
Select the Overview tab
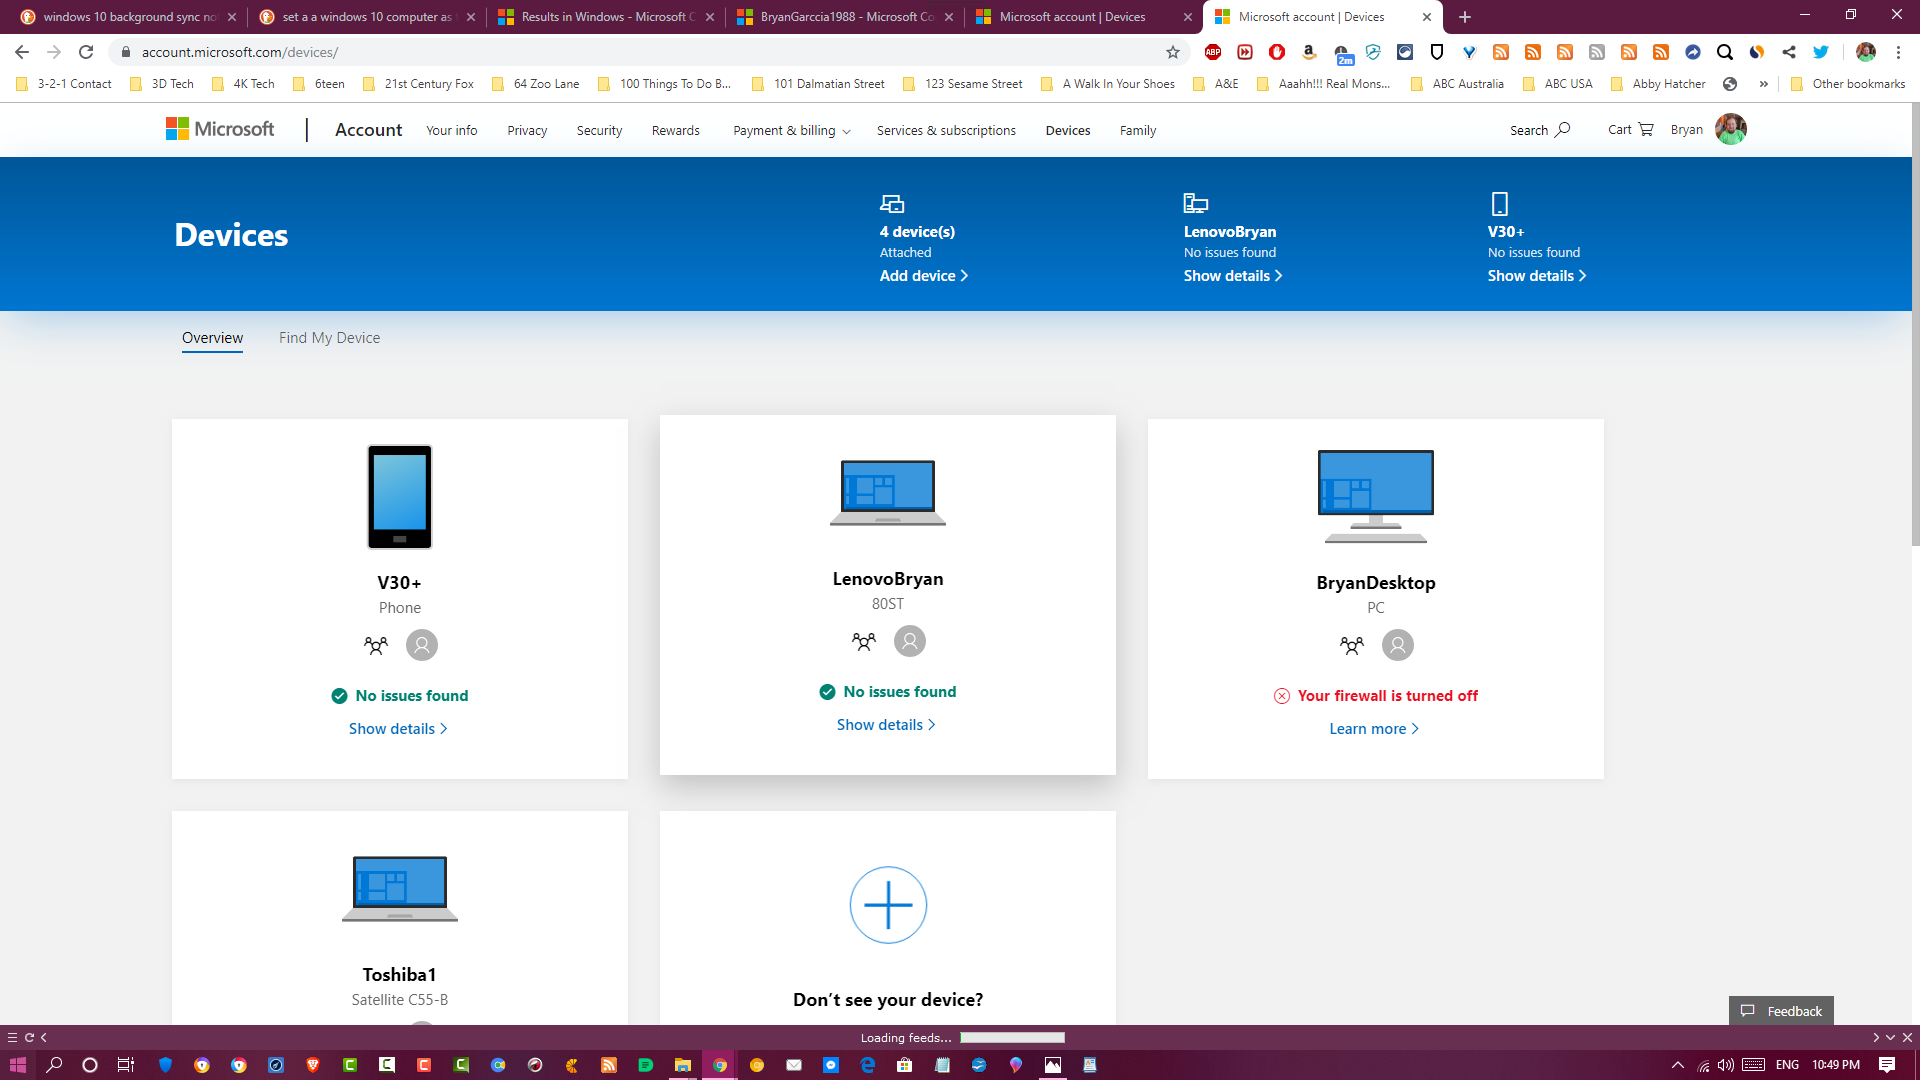pos(212,338)
